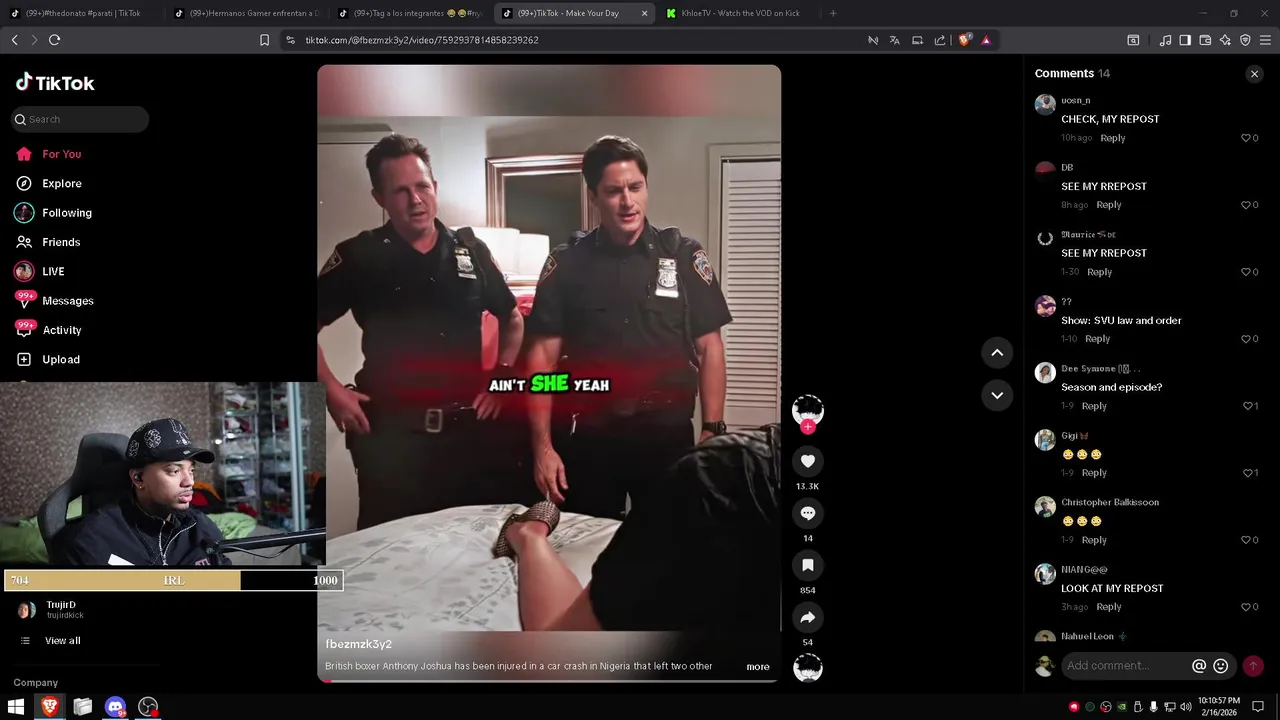Reply to 'Season and episode?' comment
Screen dimensions: 1280x720
1094,406
